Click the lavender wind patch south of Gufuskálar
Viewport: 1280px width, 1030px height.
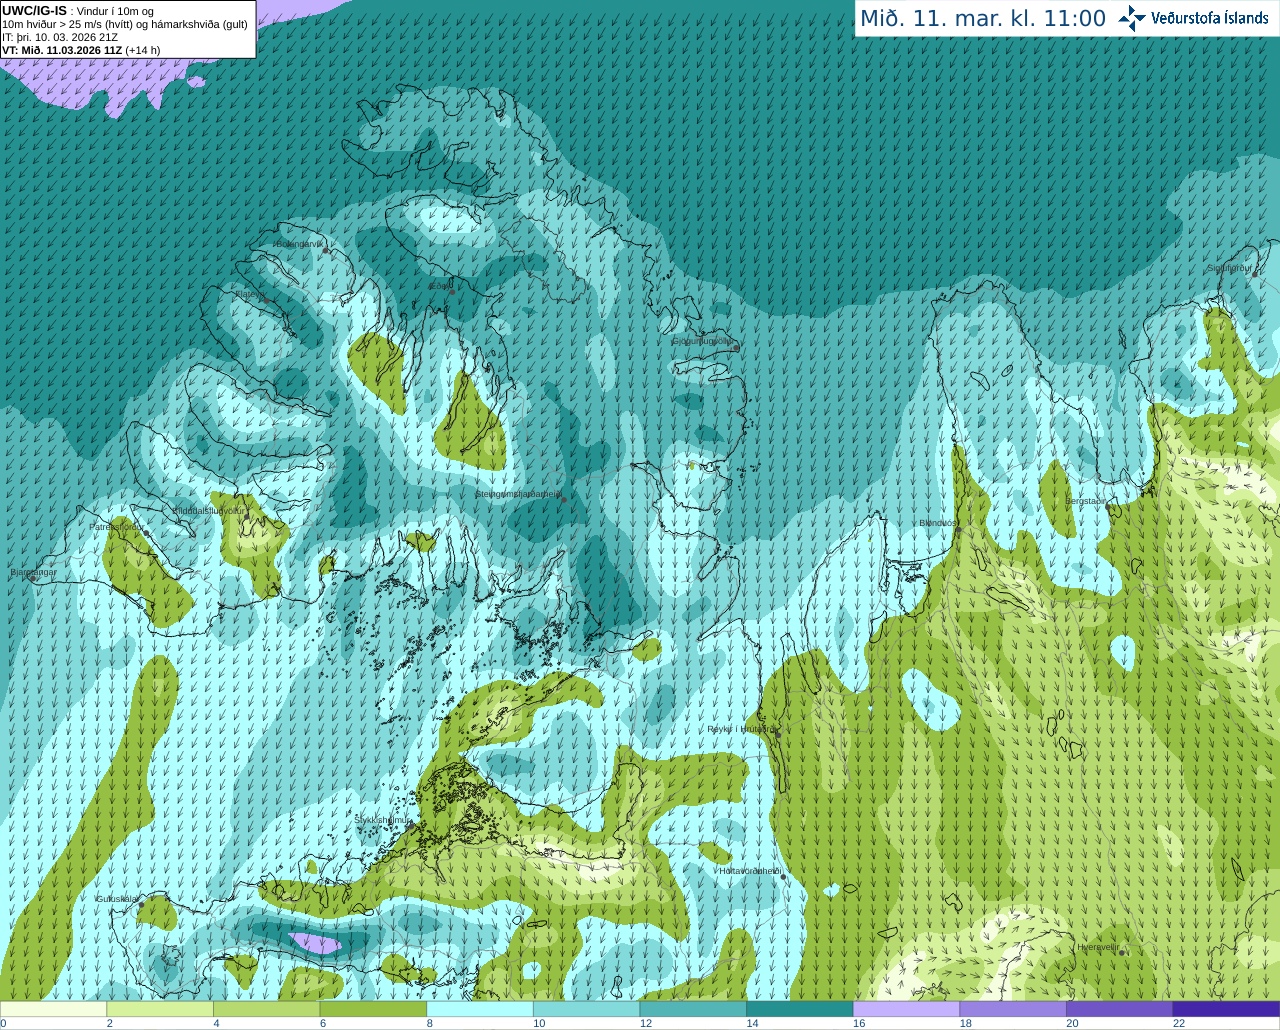315,944
